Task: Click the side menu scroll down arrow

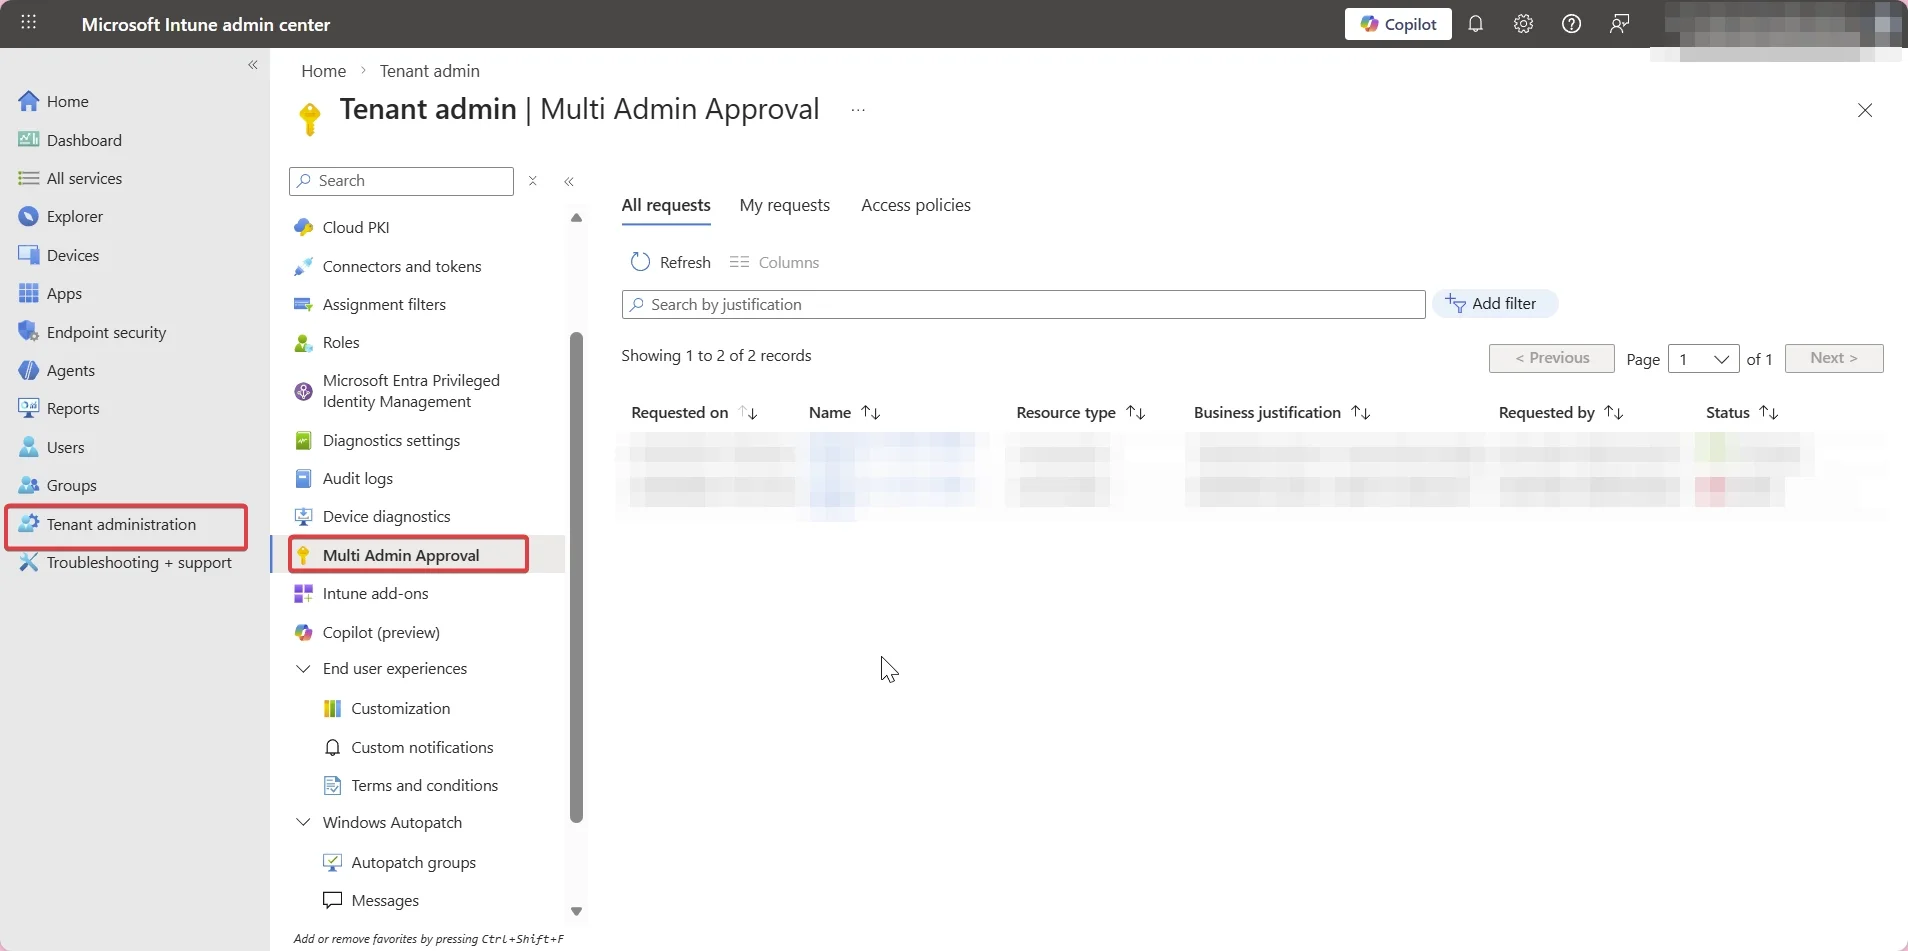Action: [x=576, y=911]
